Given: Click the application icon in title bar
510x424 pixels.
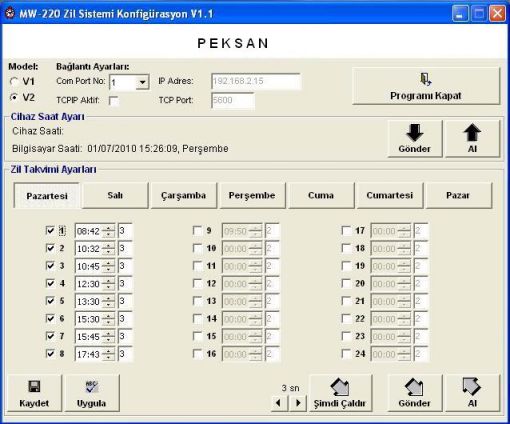Looking at the screenshot, I should pyautogui.click(x=10, y=13).
